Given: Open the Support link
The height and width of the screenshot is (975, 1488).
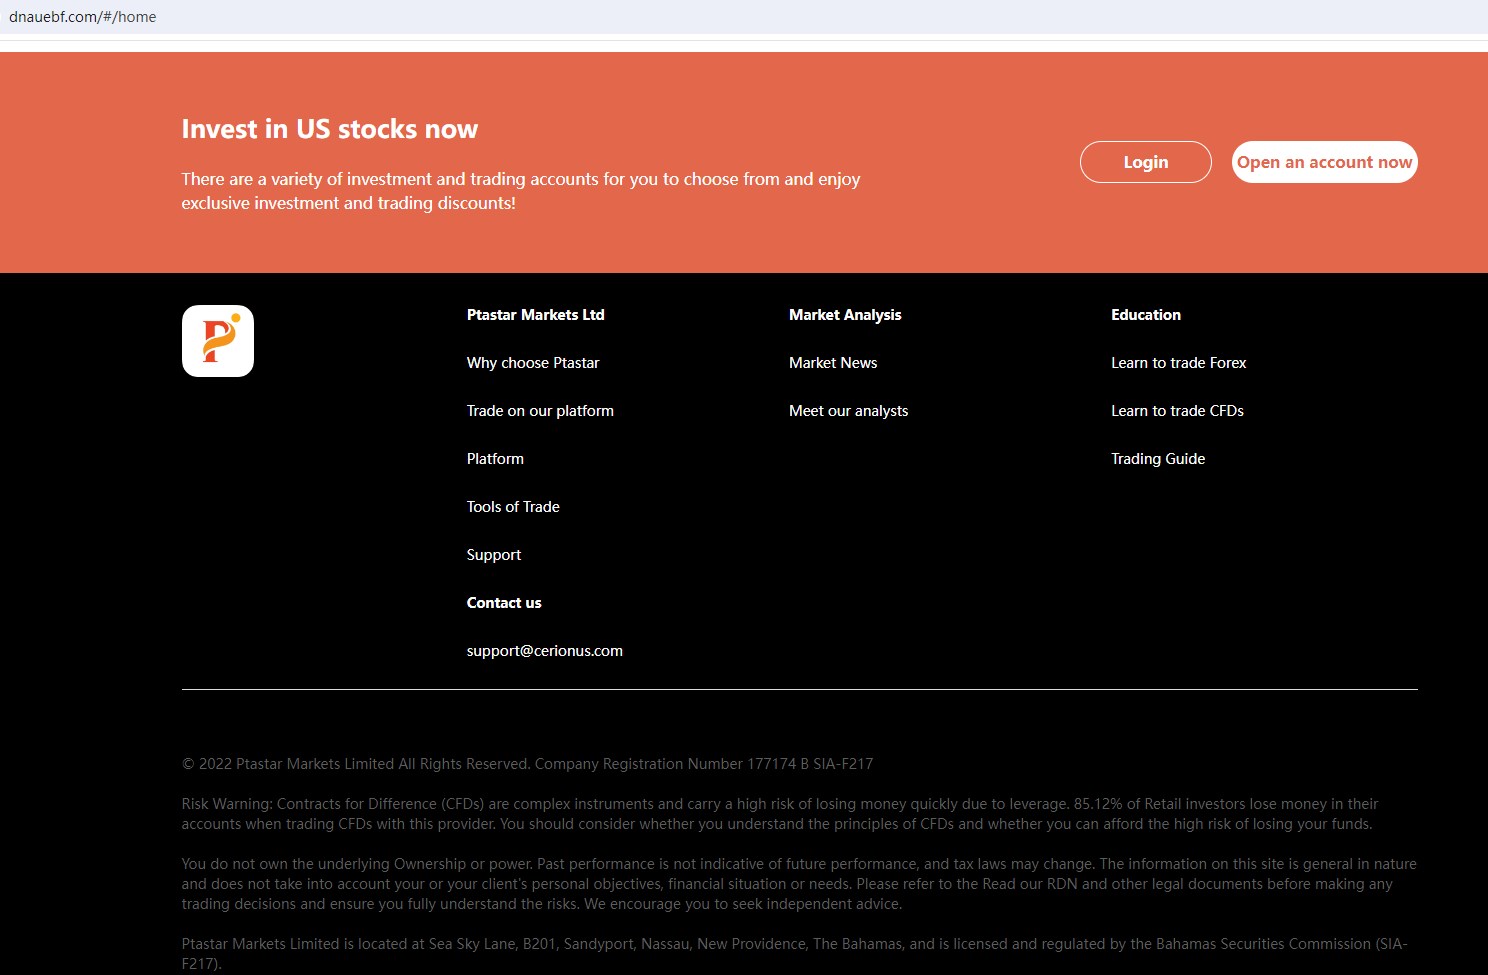Looking at the screenshot, I should pyautogui.click(x=494, y=555).
